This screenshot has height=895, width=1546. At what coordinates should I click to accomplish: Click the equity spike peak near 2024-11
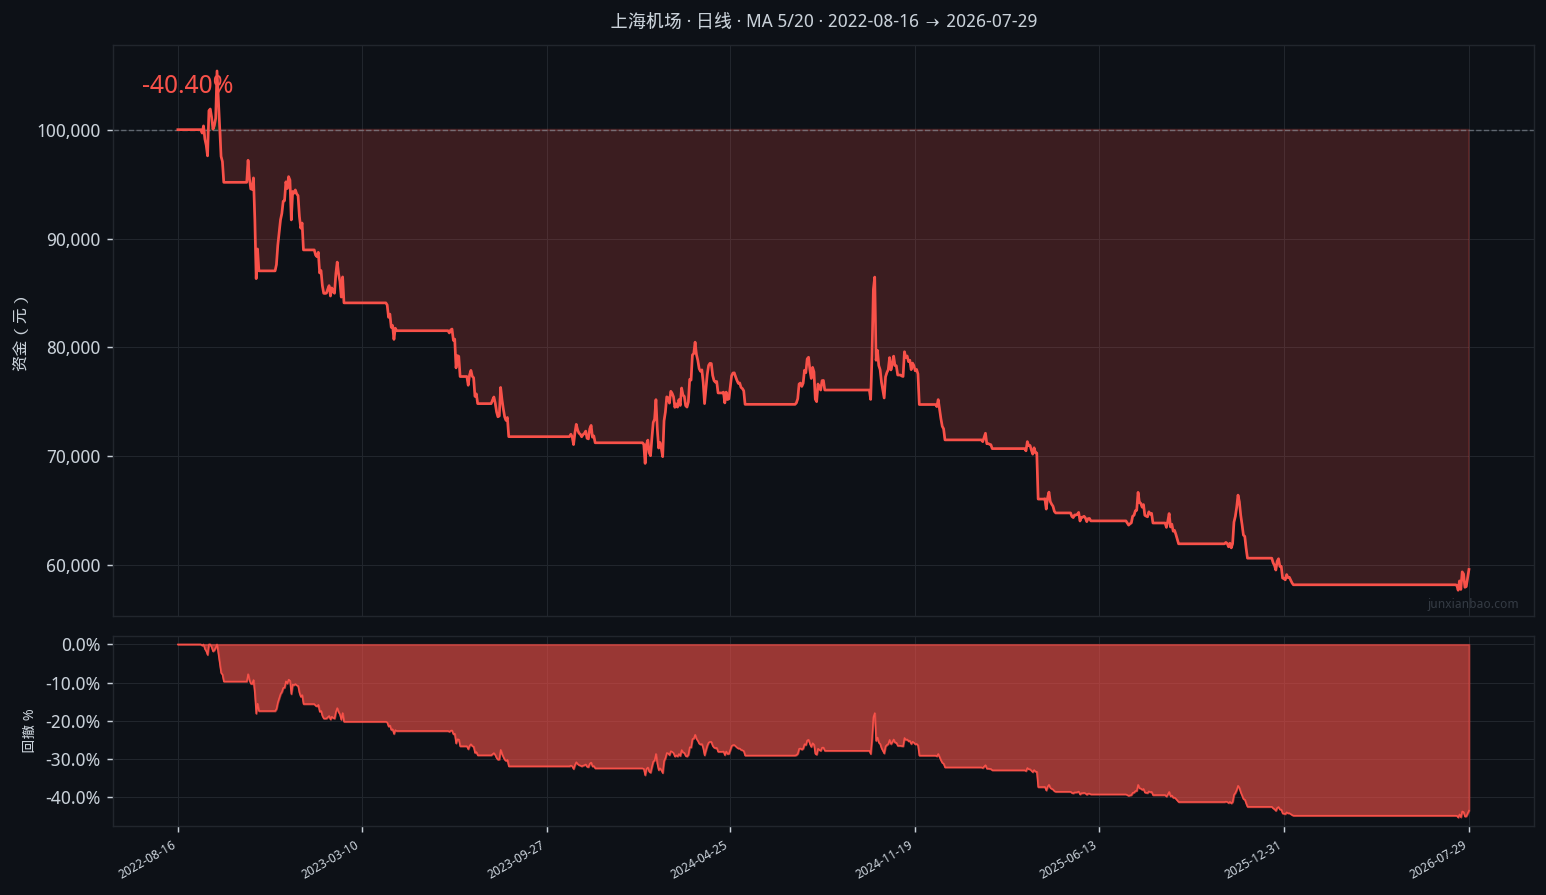(874, 278)
